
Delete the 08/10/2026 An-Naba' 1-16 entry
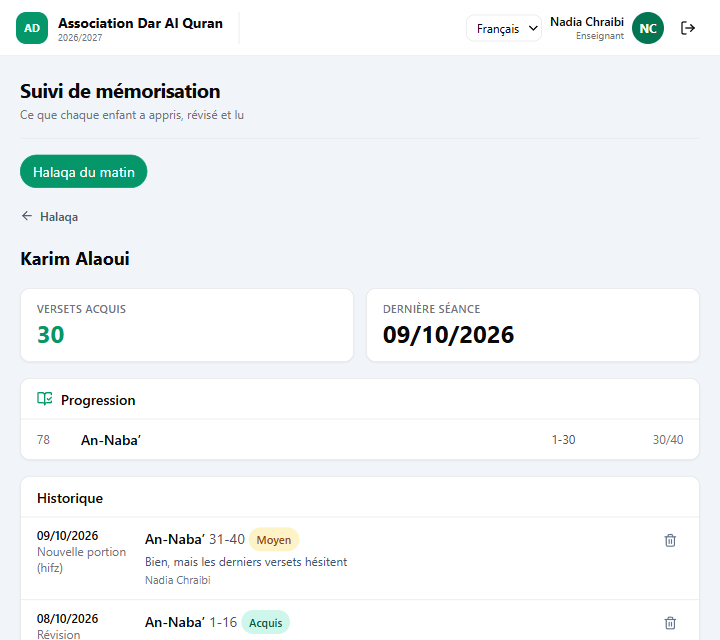coord(670,623)
